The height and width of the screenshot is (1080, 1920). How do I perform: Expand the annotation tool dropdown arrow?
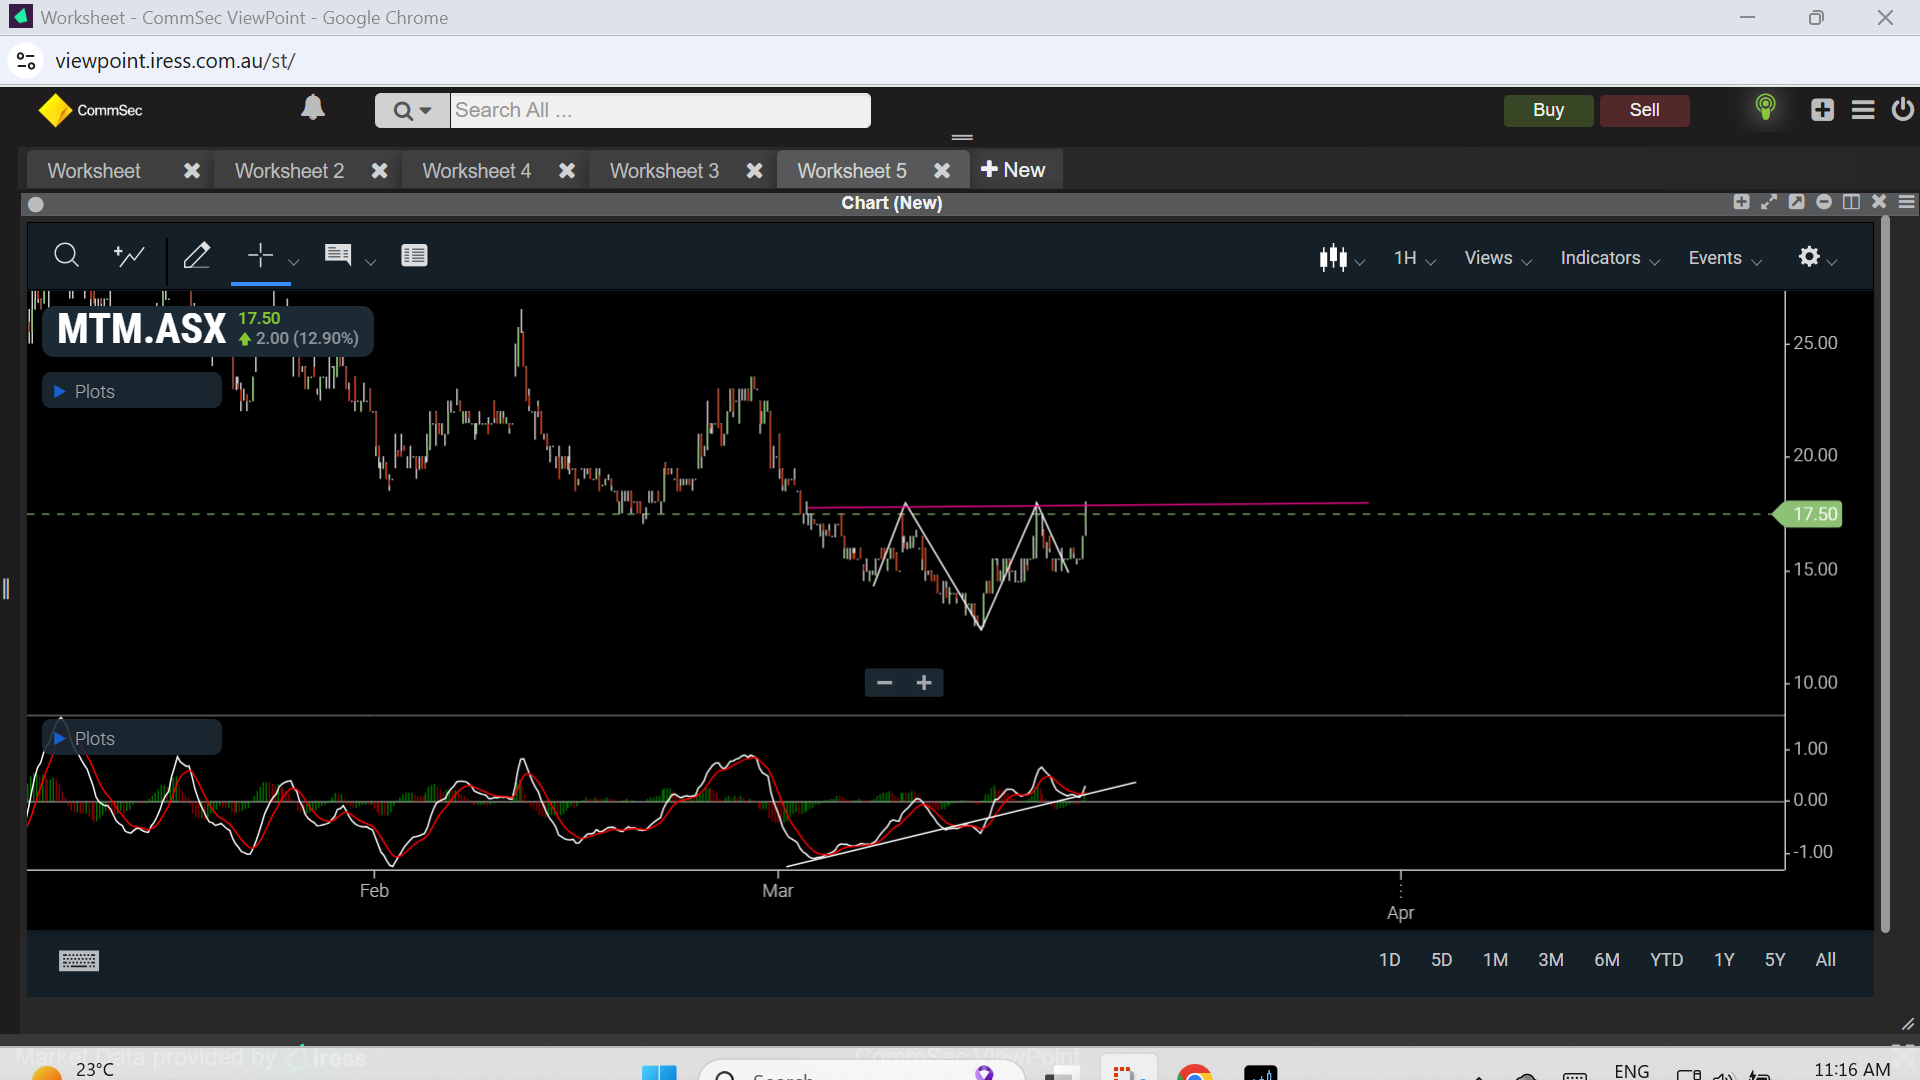[x=370, y=262]
